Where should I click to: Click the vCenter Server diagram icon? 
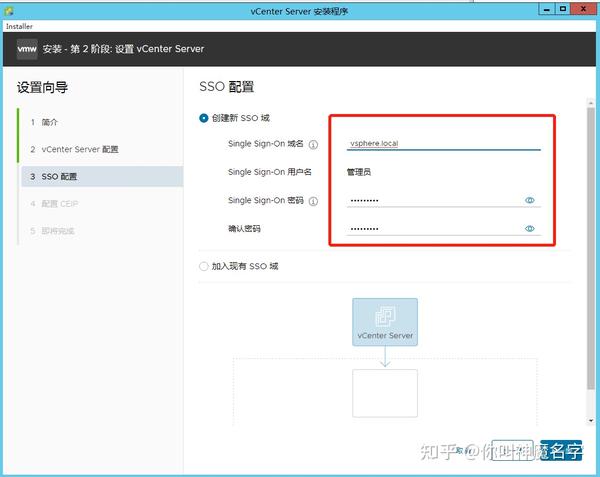385,322
